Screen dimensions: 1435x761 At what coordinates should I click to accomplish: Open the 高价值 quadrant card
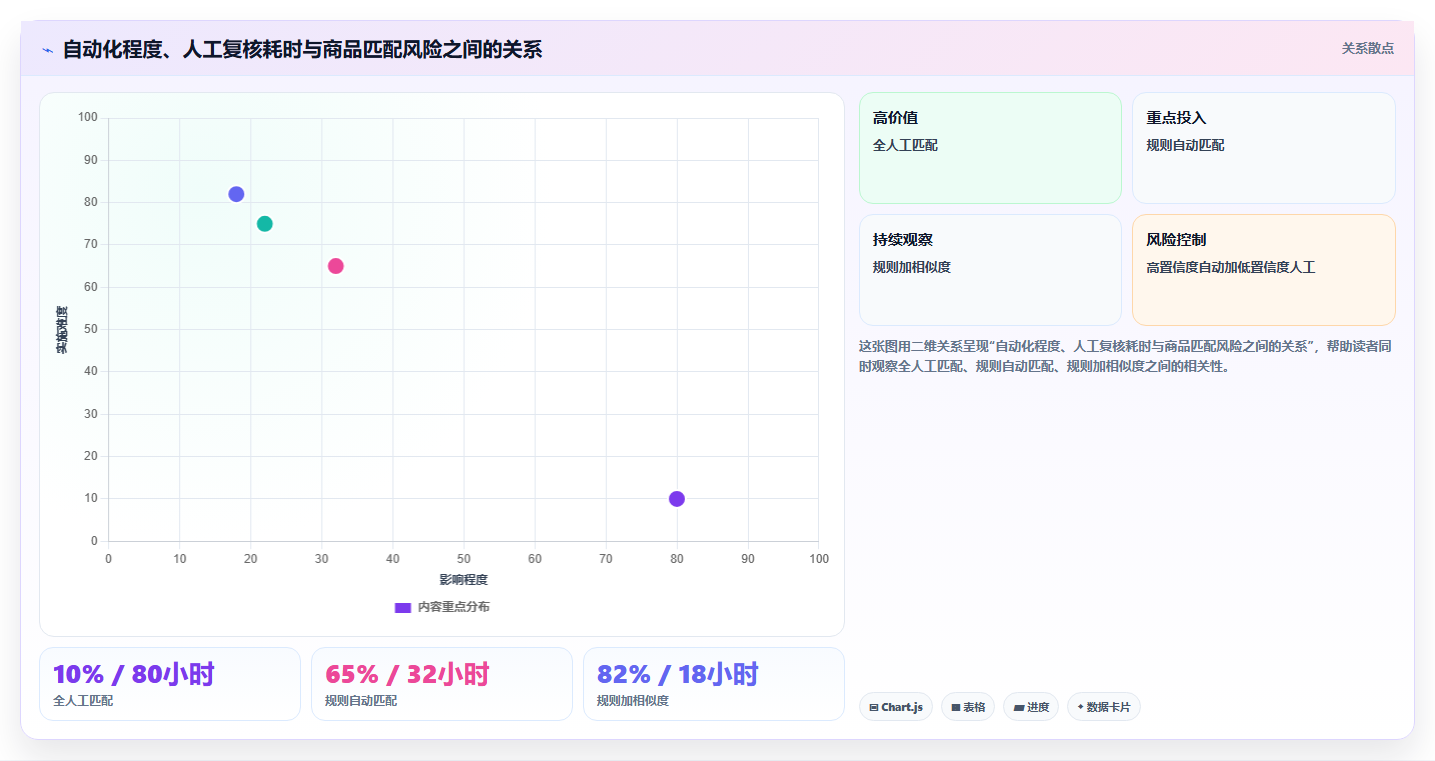[990, 148]
